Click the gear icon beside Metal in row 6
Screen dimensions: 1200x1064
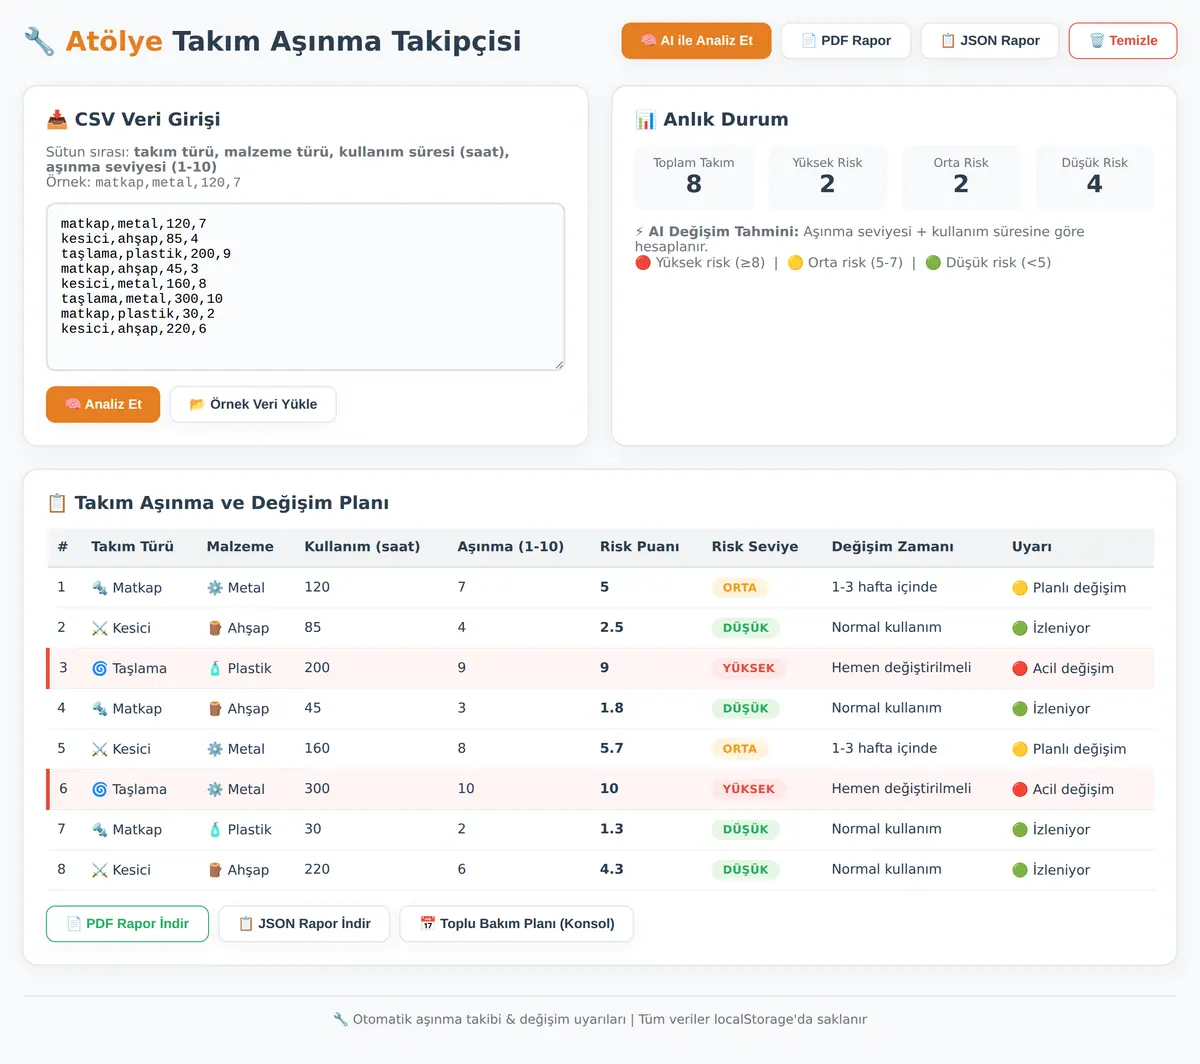214,789
